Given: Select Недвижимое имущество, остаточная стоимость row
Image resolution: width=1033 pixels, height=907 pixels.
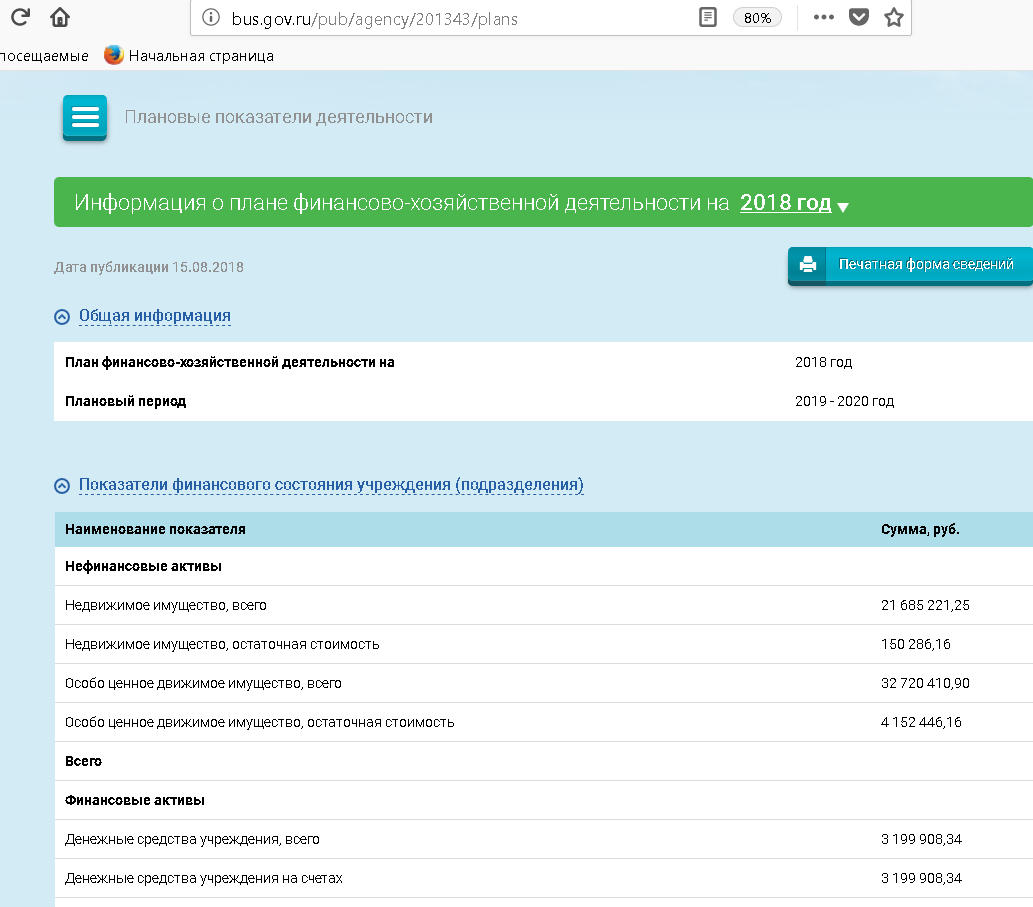Looking at the screenshot, I should click(x=544, y=644).
